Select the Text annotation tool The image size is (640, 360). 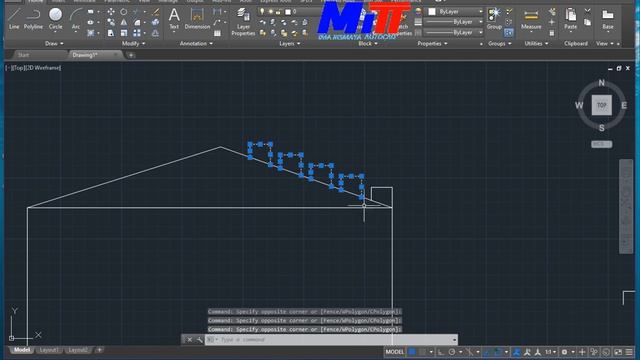coord(174,19)
